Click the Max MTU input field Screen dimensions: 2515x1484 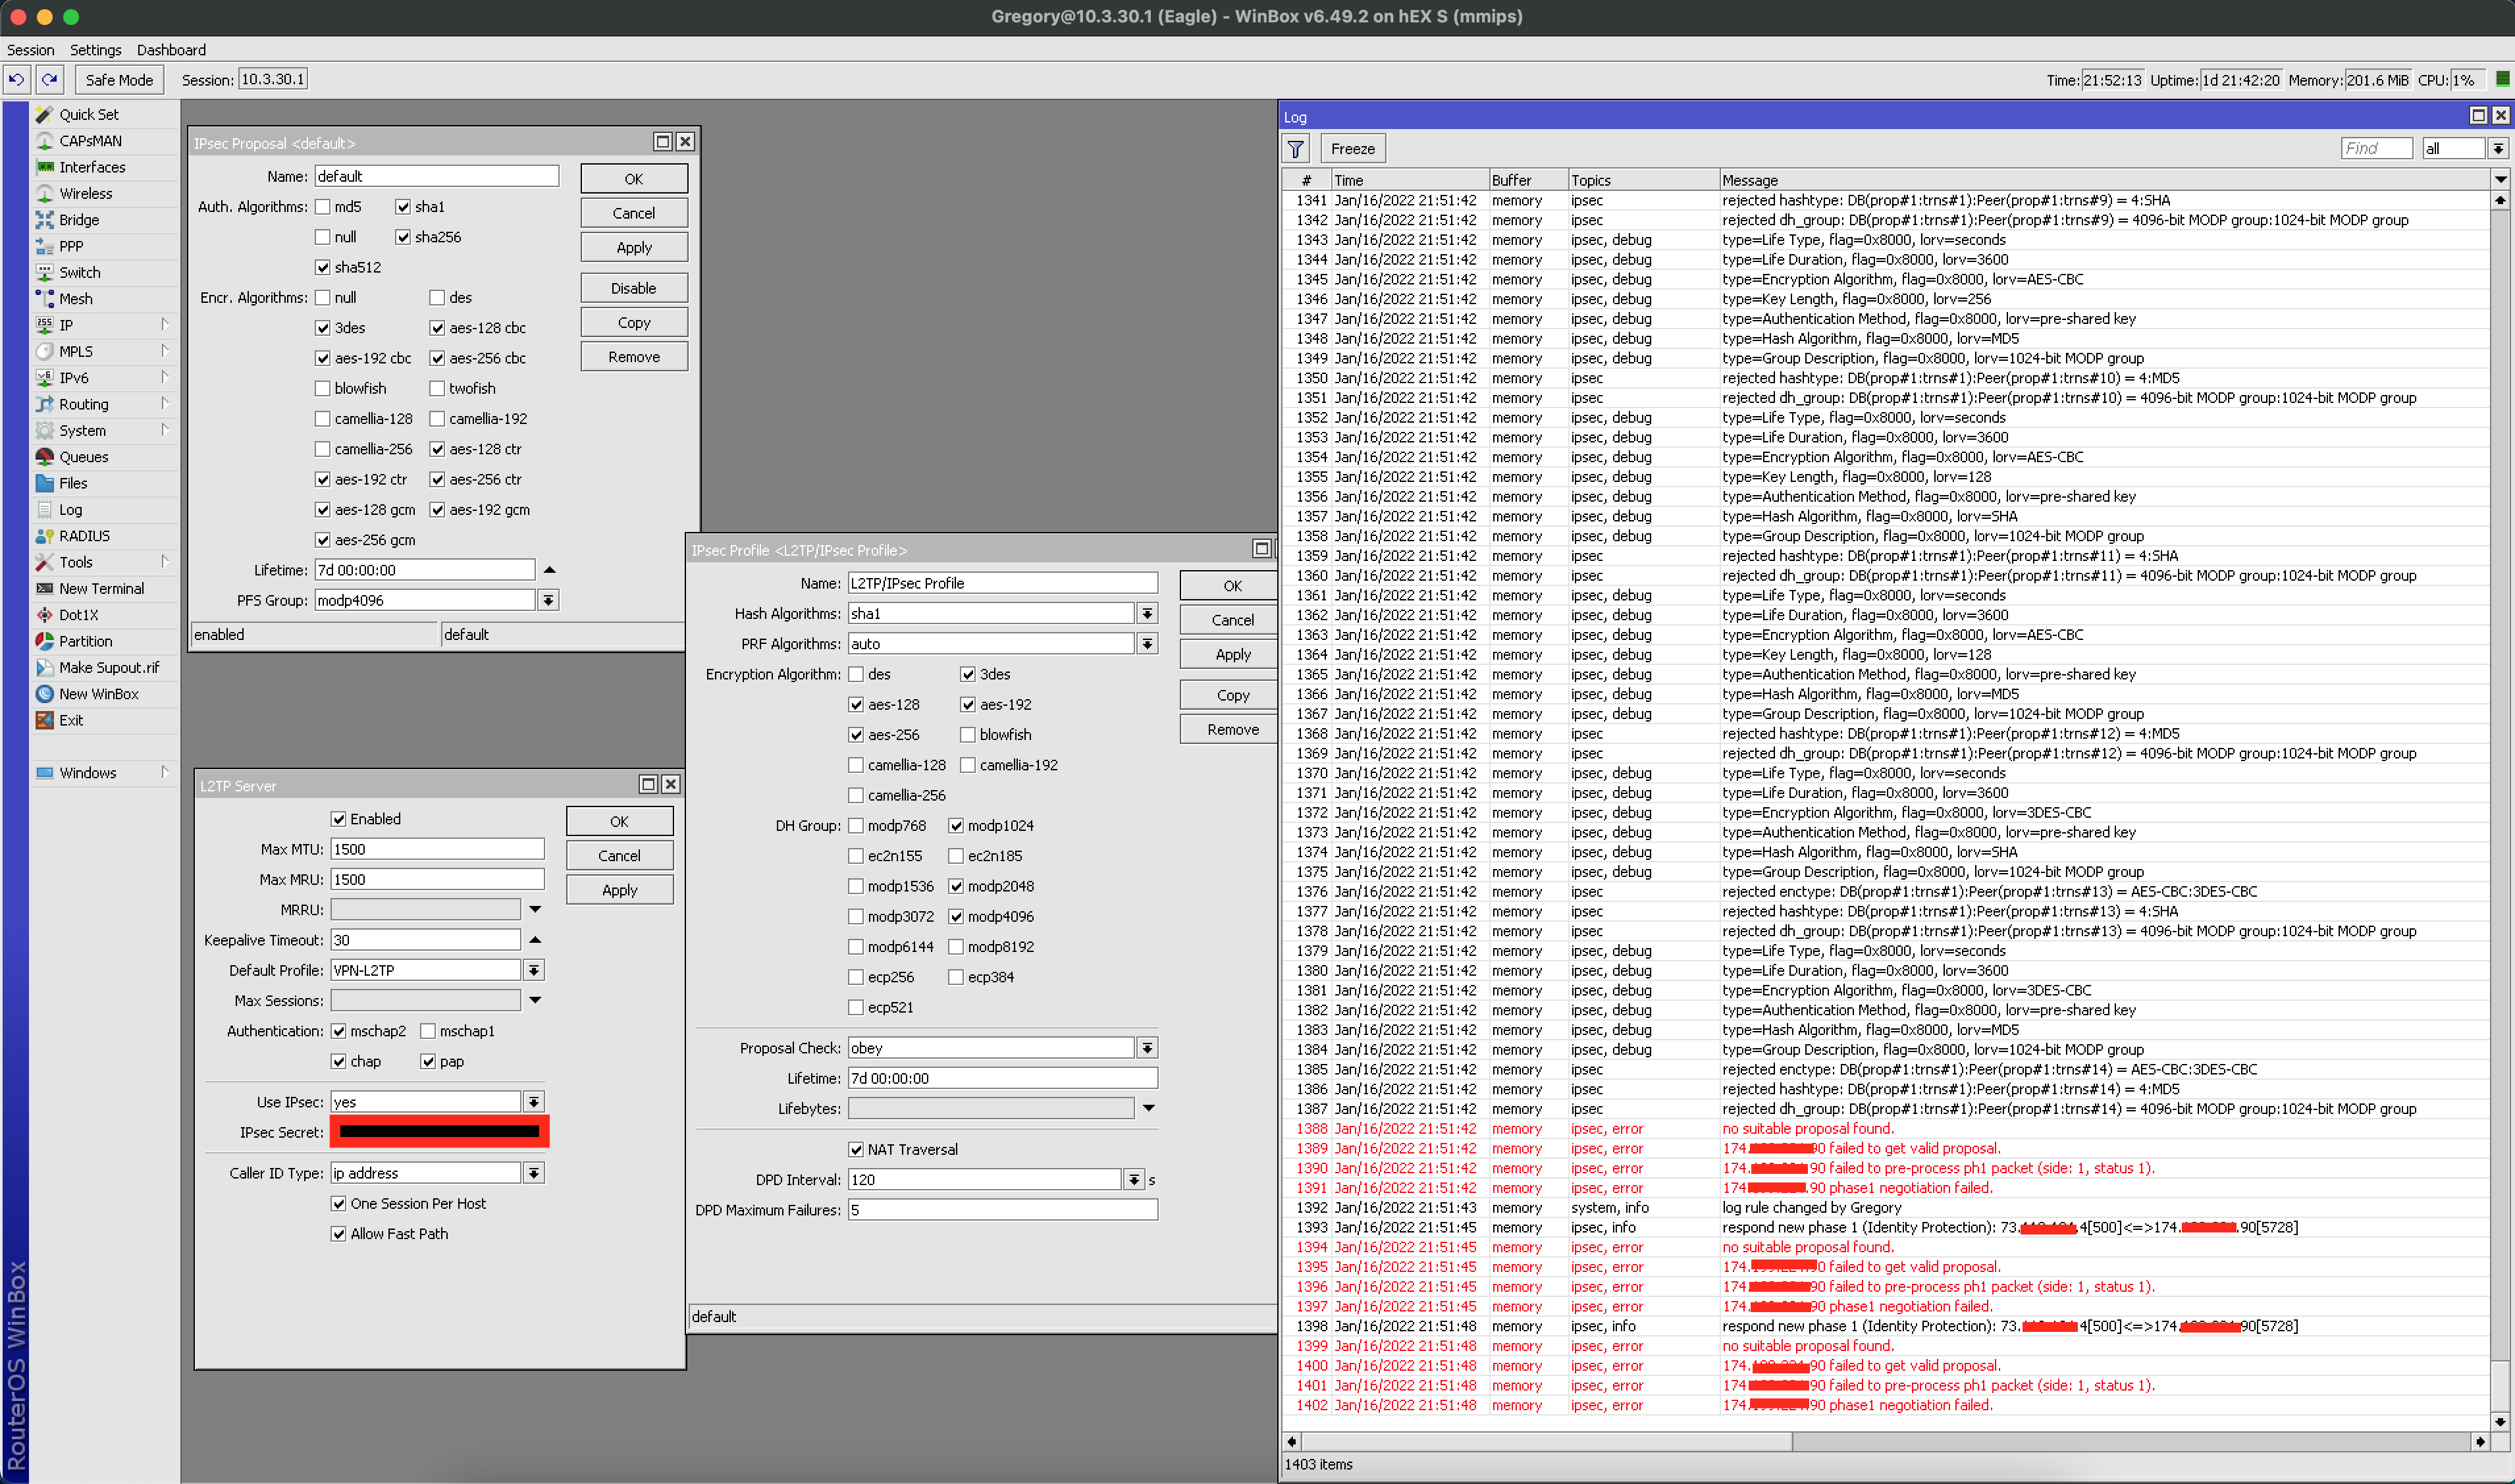[x=438, y=849]
